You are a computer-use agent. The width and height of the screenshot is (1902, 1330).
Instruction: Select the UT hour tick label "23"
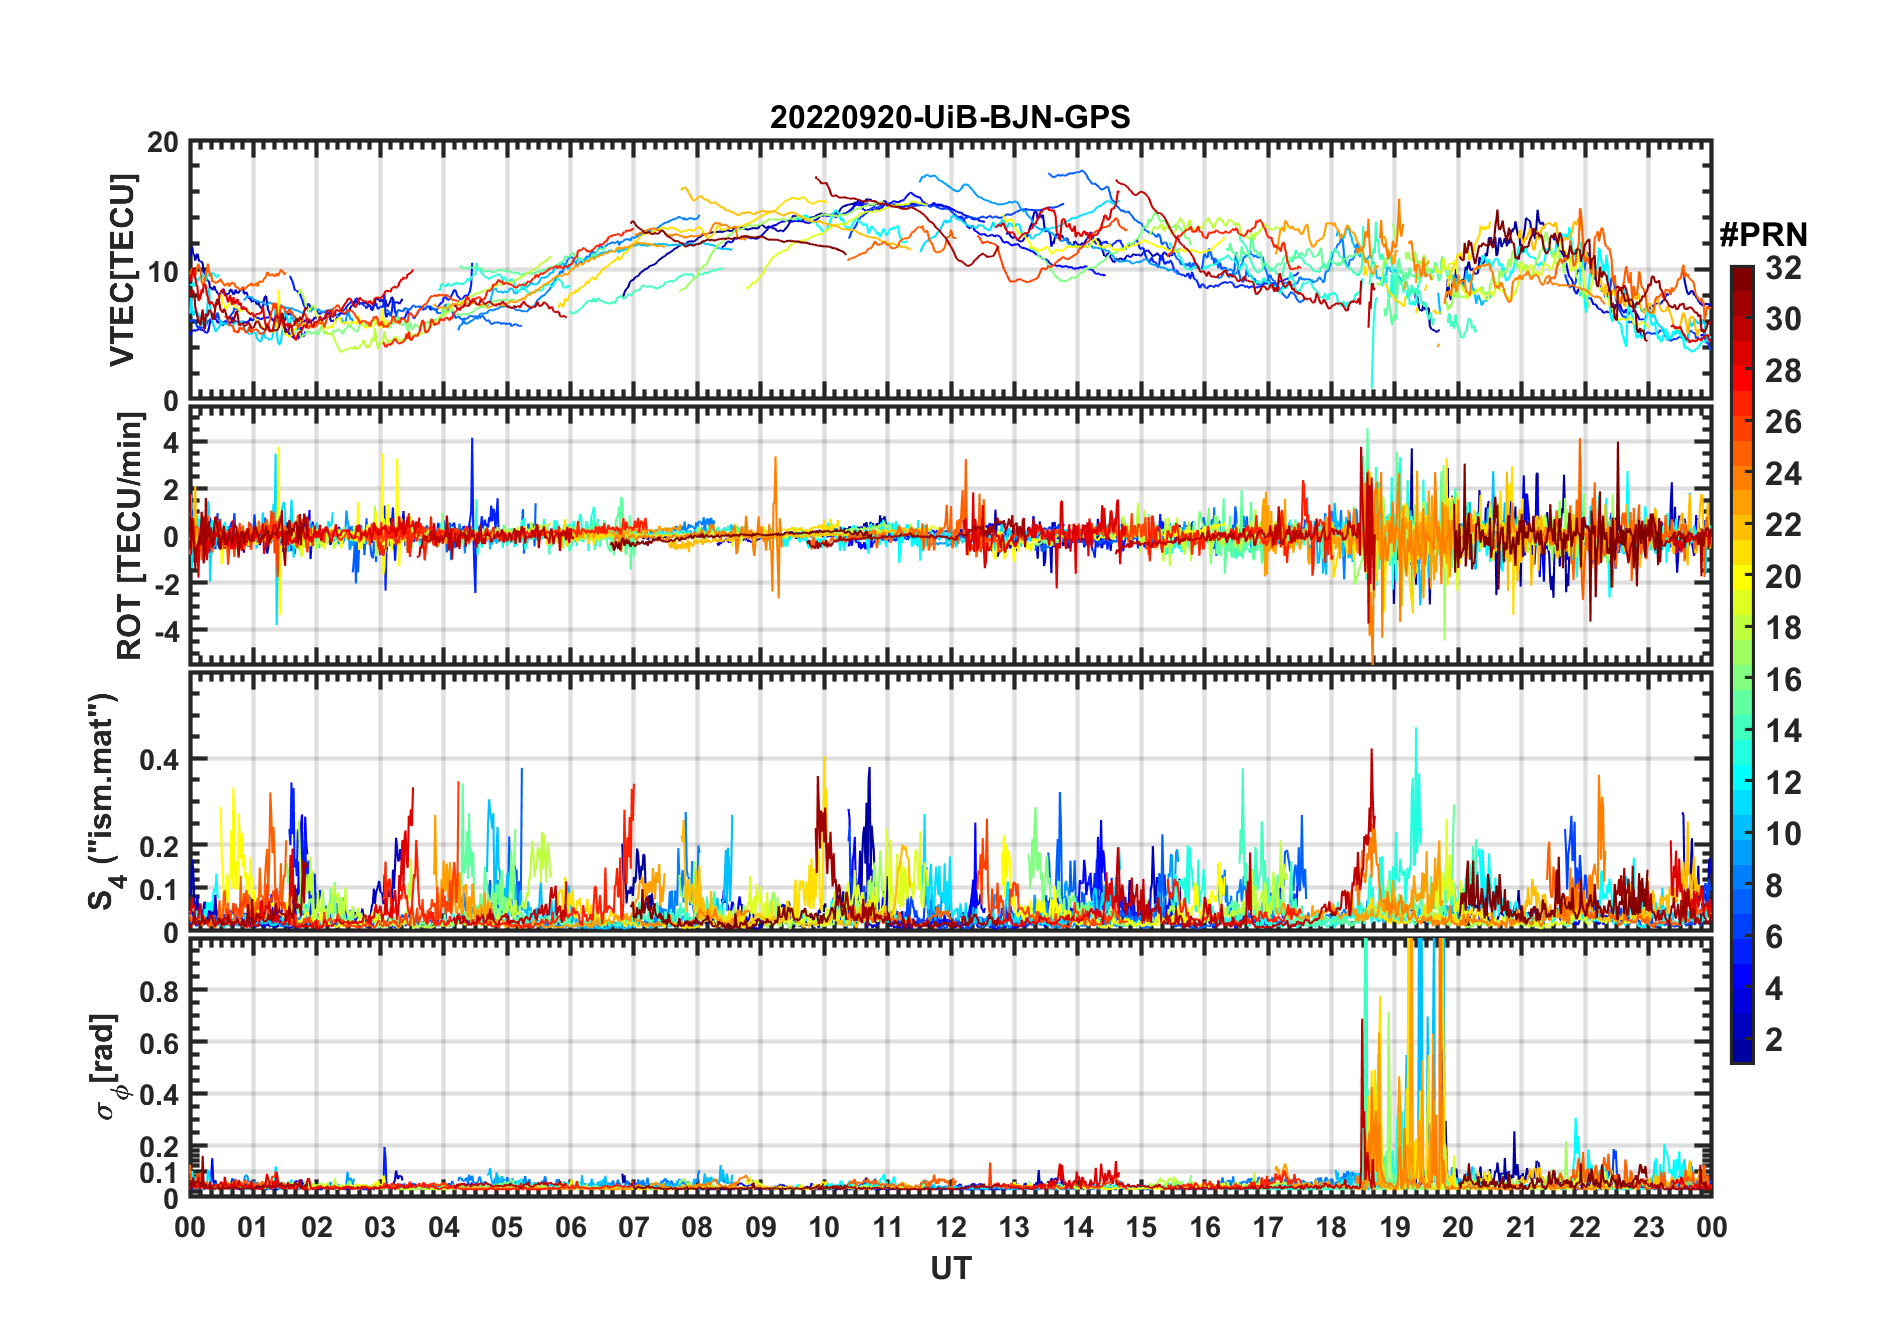1649,1227
